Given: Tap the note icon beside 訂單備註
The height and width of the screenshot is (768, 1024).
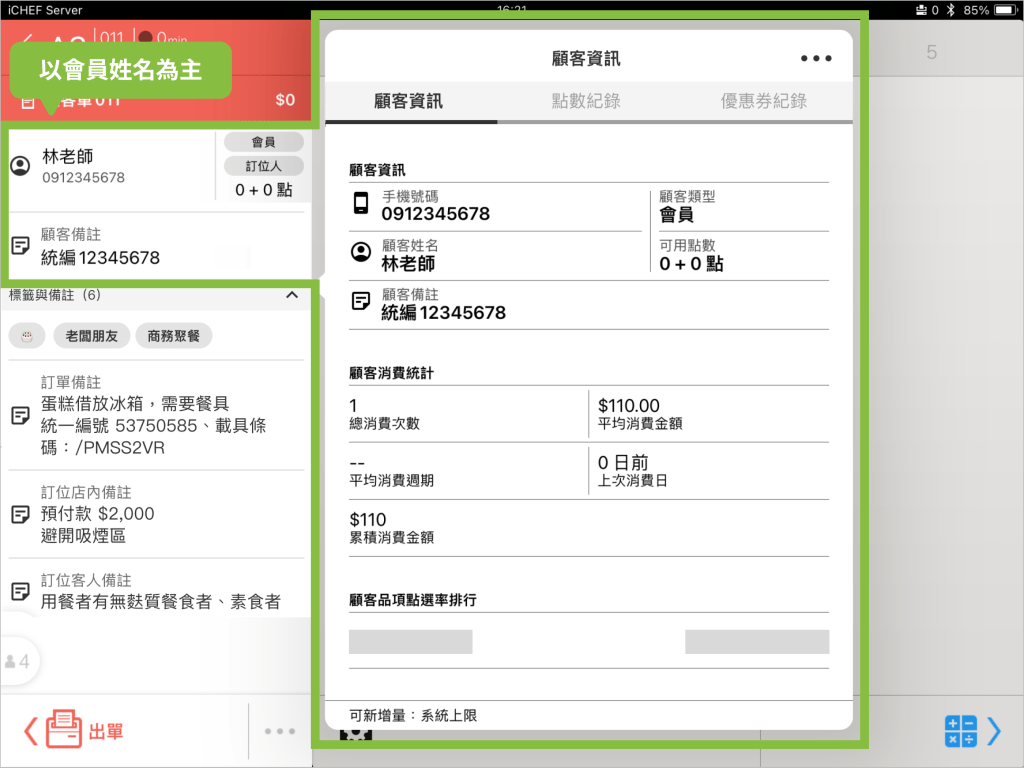Looking at the screenshot, I should click(x=20, y=415).
